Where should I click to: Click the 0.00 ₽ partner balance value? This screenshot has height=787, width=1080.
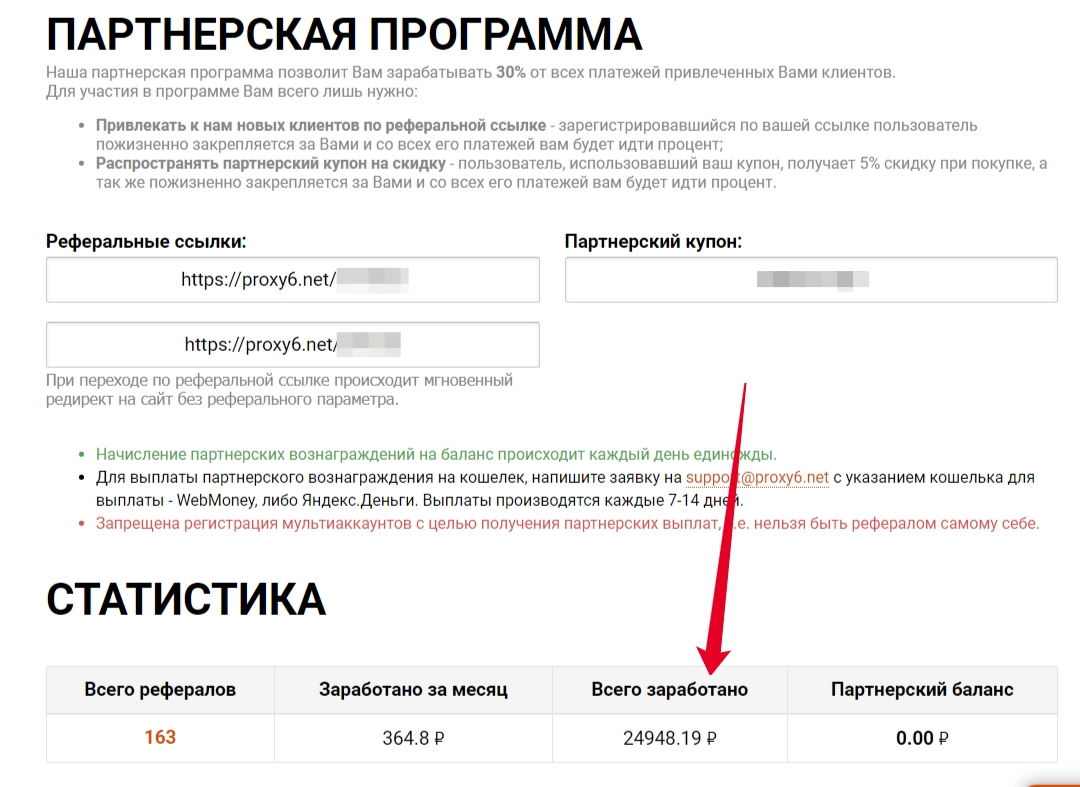coord(922,738)
